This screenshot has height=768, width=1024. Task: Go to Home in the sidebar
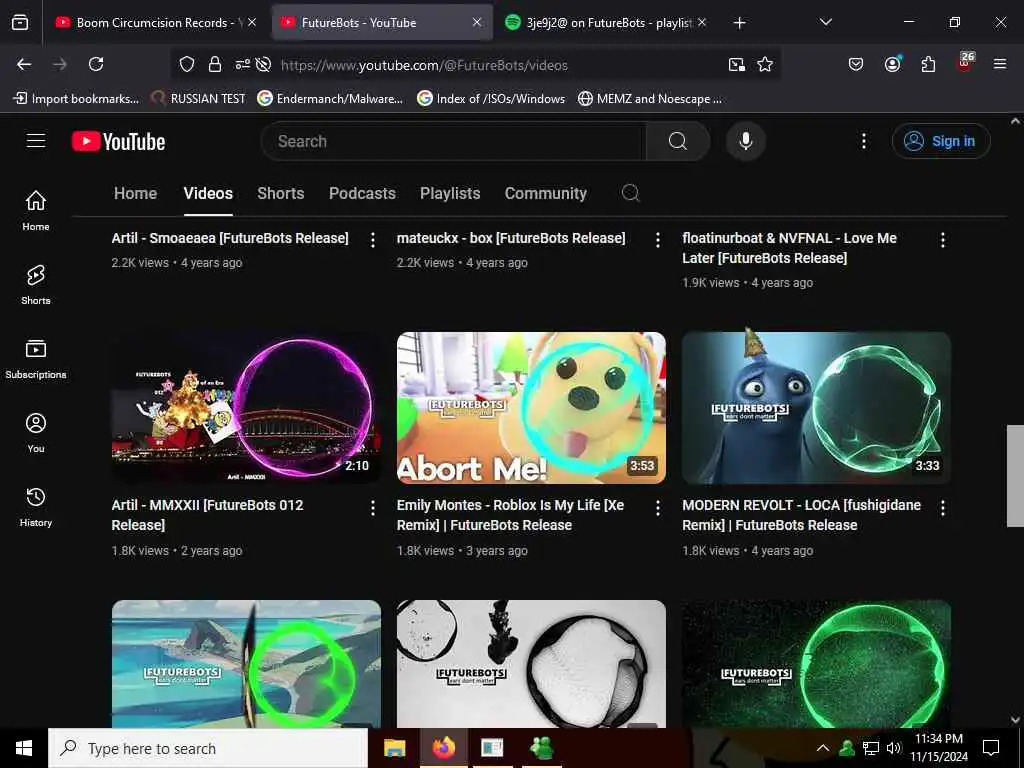(36, 210)
